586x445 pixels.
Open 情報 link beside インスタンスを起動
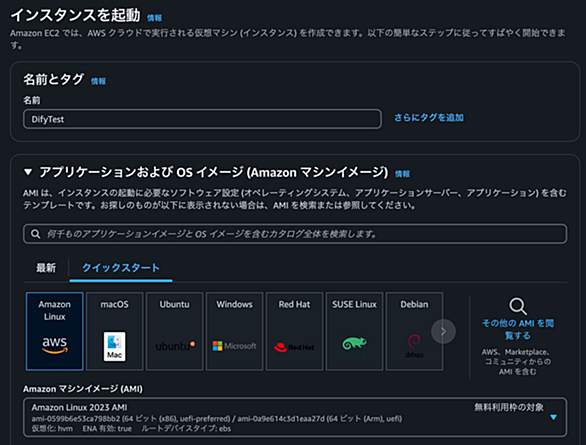(x=154, y=18)
